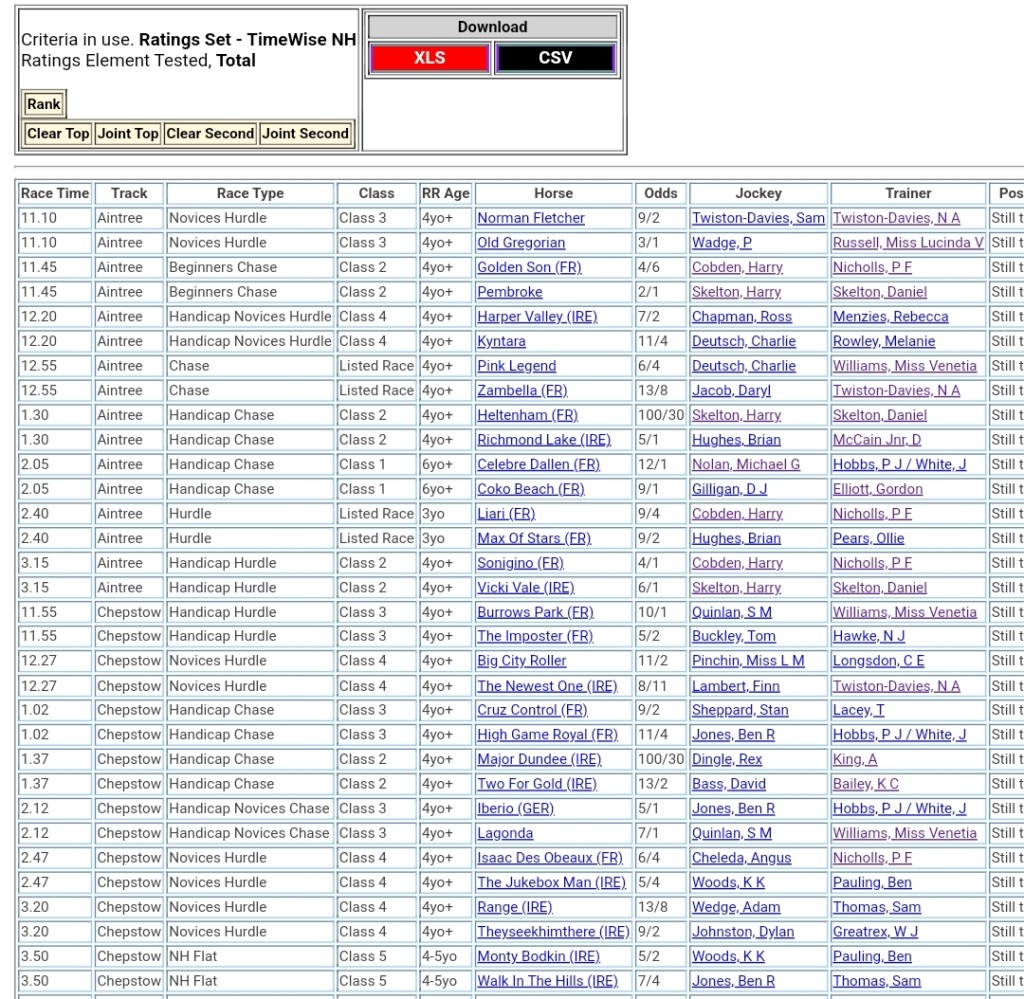Select the Clear Top filter
Screen dimensions: 1024x999
58,133
